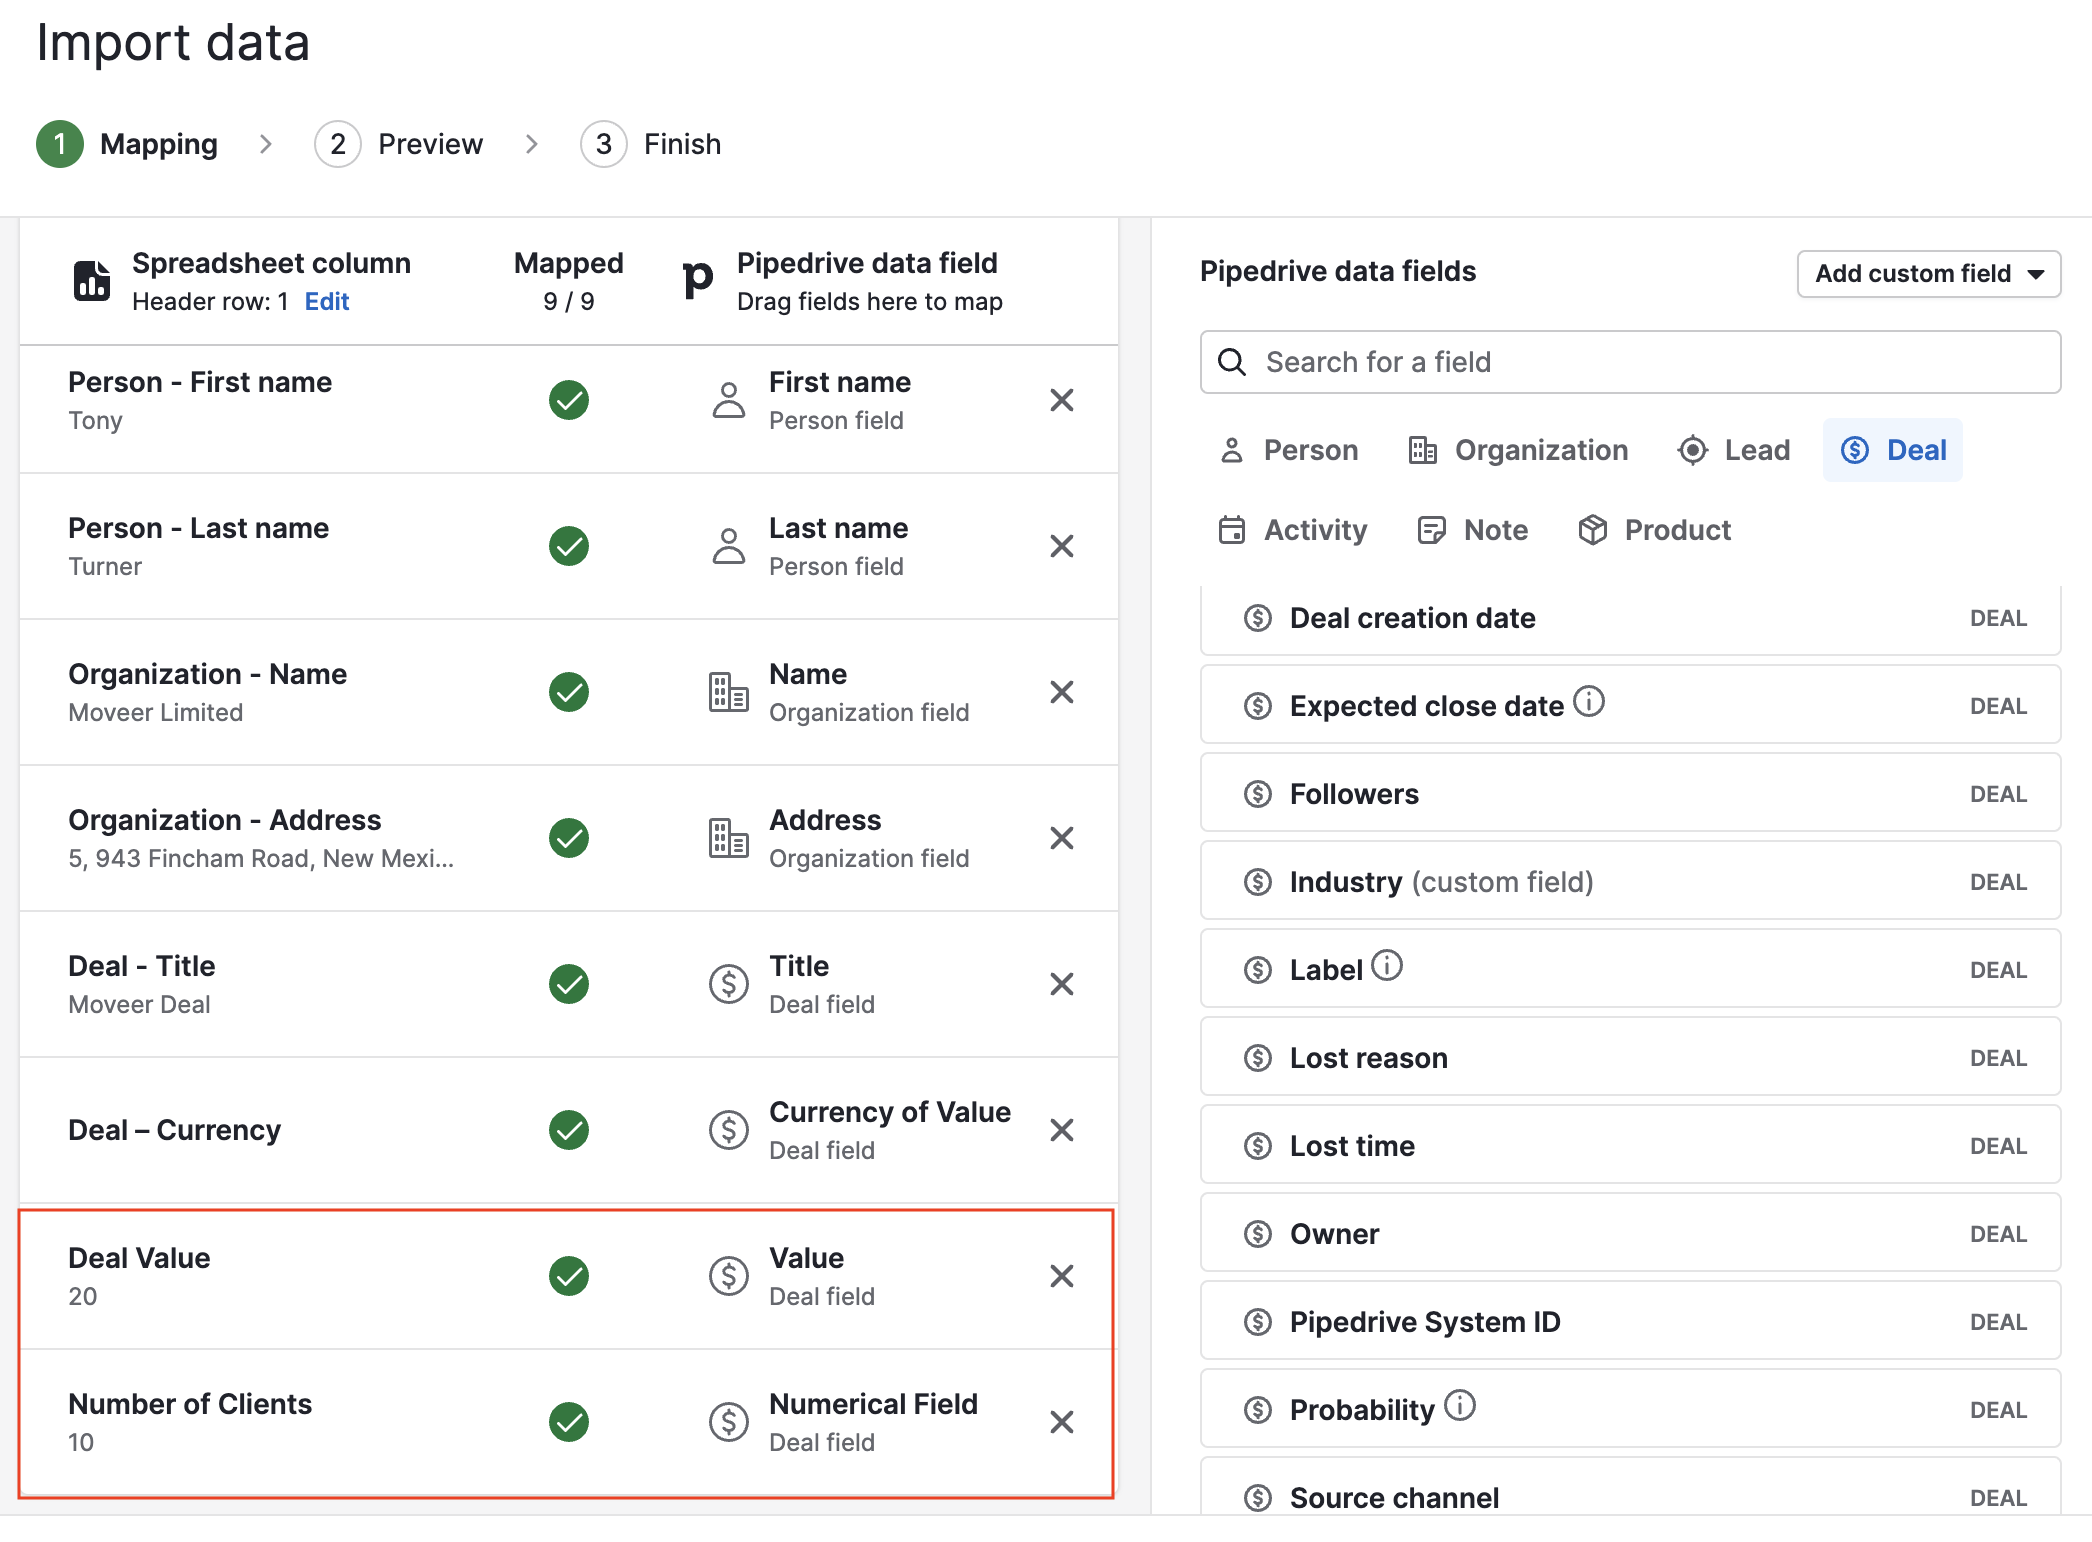
Task: Filter fields by Person tab
Action: 1289,450
